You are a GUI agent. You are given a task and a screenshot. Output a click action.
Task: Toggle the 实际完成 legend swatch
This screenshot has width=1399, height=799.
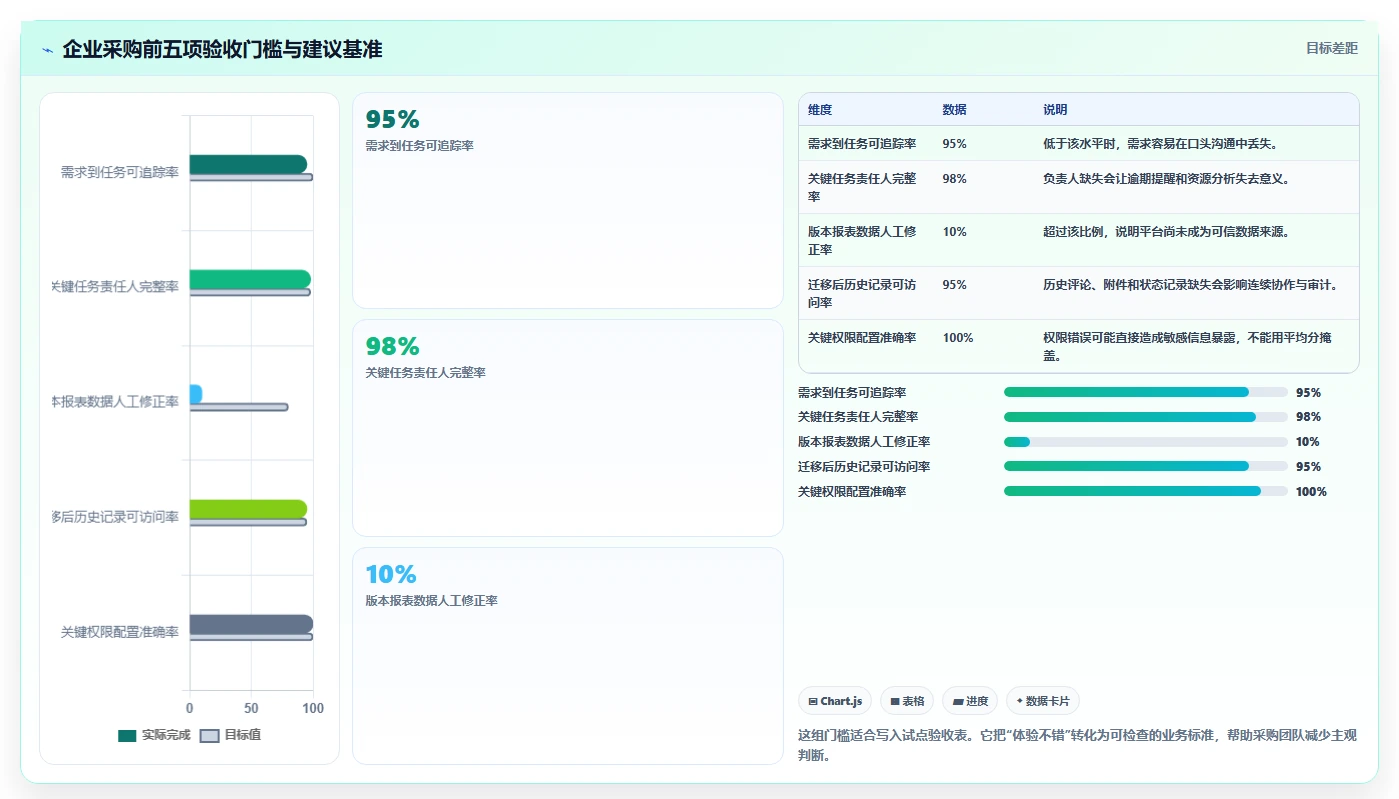click(127, 735)
